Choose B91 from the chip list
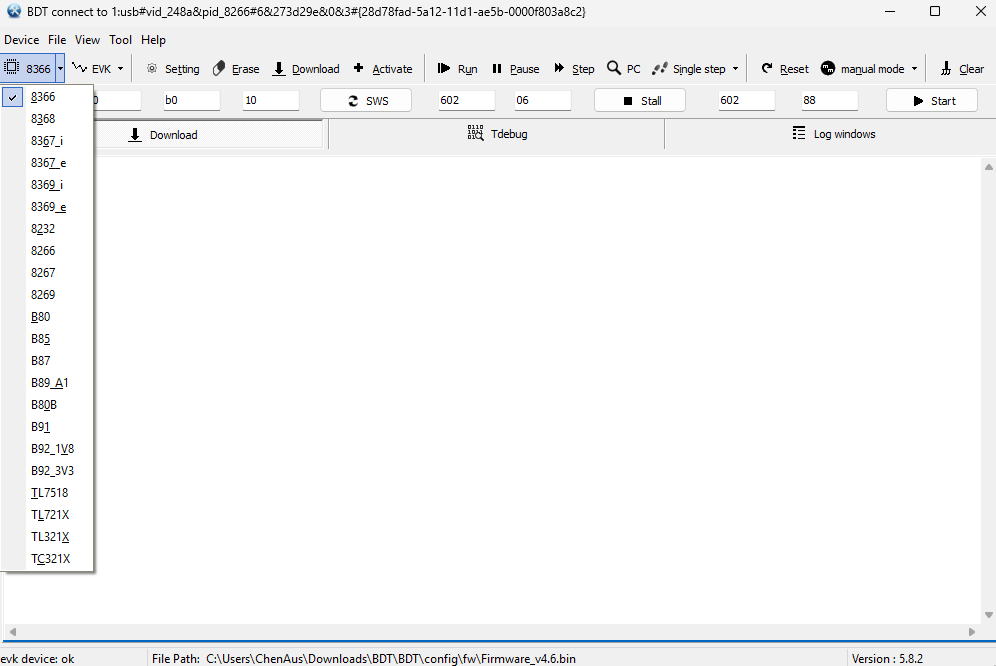This screenshot has height=666, width=996. pos(41,427)
